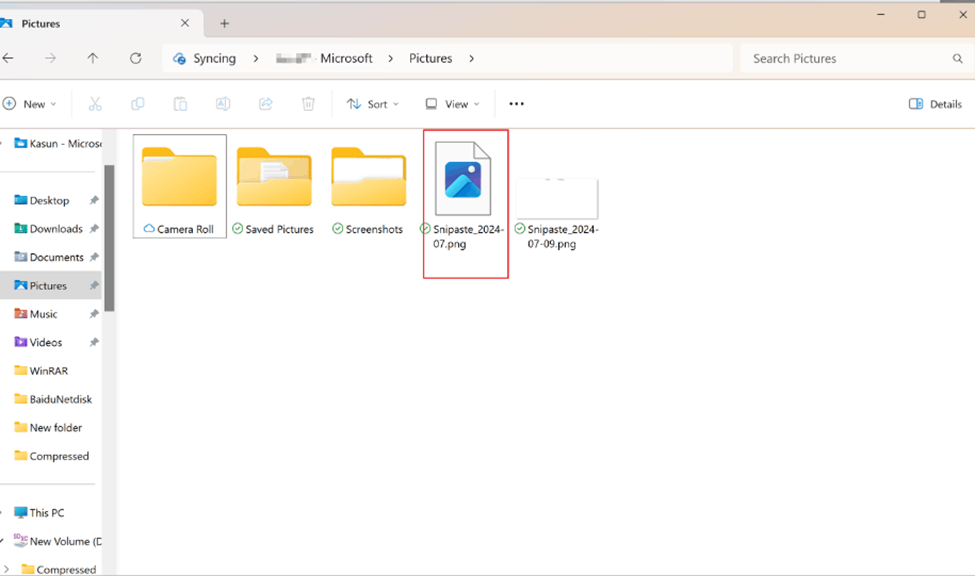Image resolution: width=975 pixels, height=576 pixels.
Task: Open the Sort options dropdown
Action: 372,104
